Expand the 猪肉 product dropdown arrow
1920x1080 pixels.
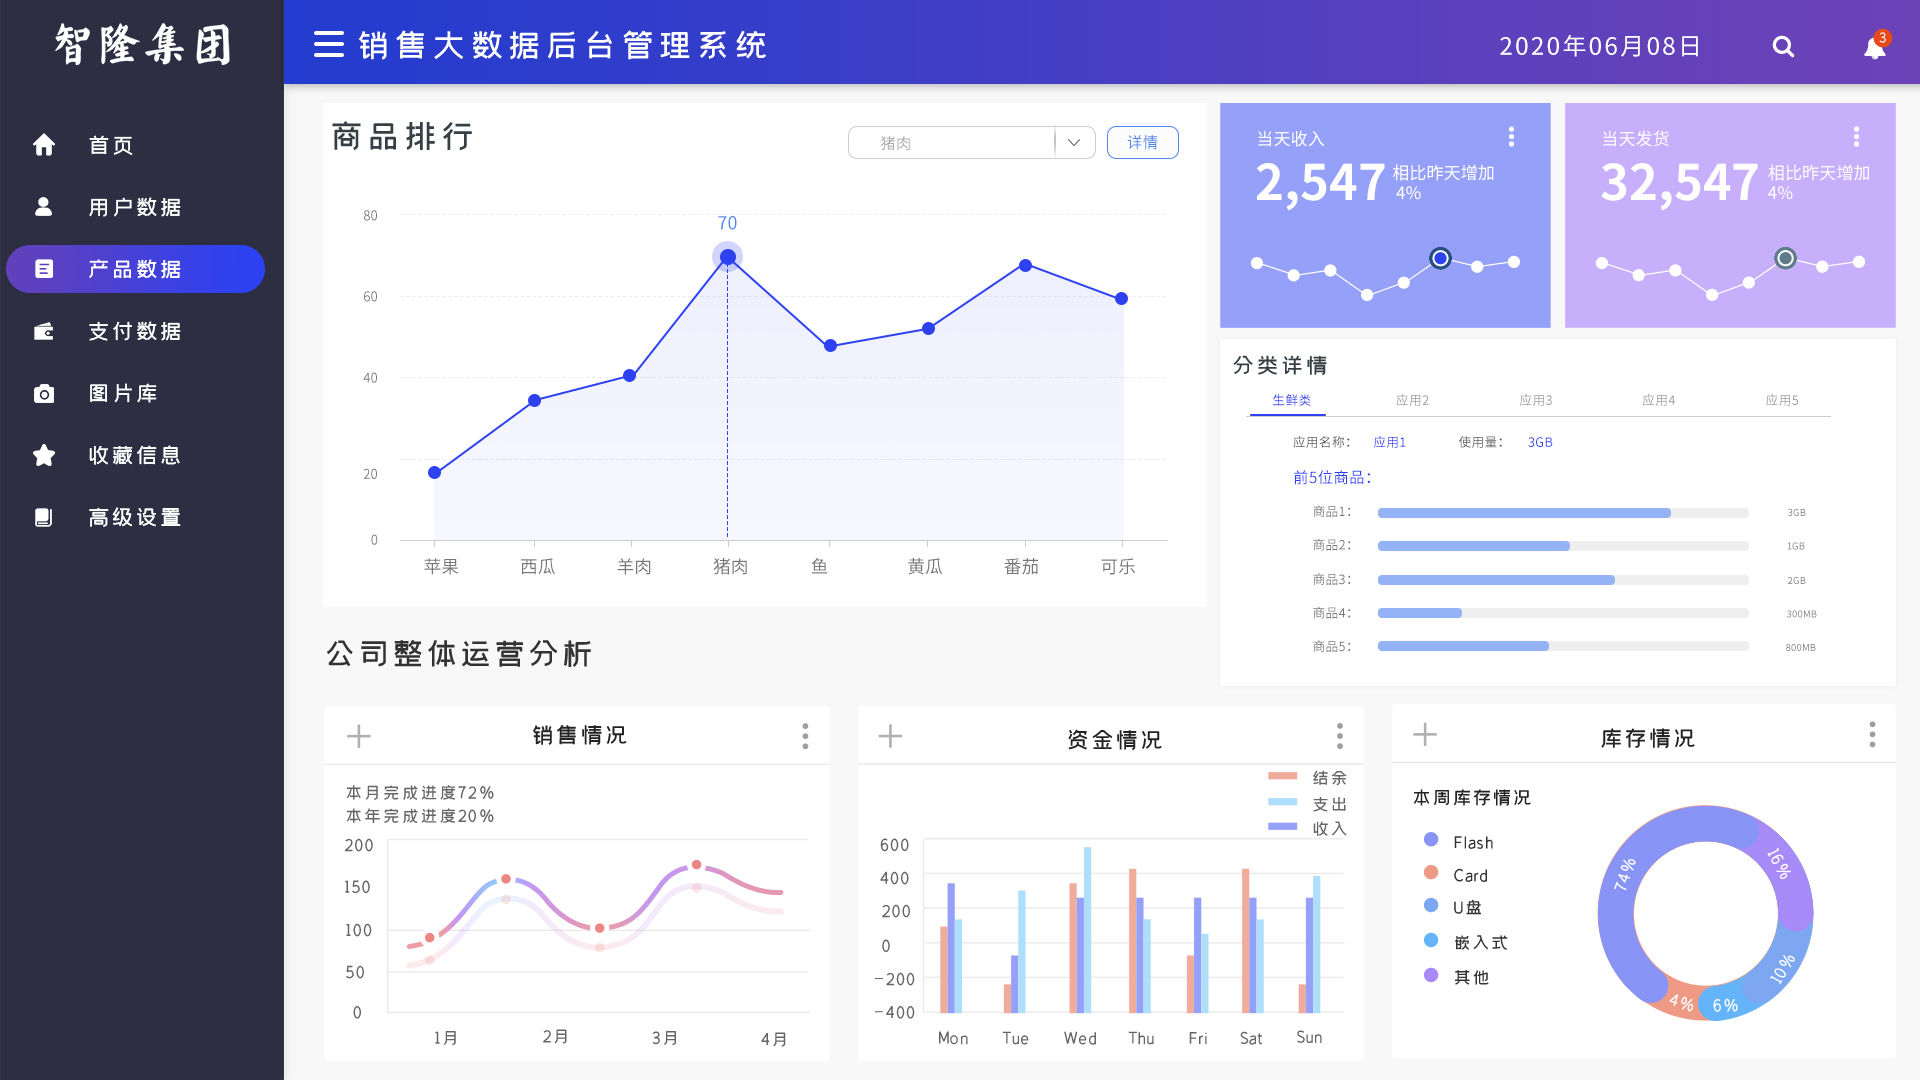coord(1074,143)
